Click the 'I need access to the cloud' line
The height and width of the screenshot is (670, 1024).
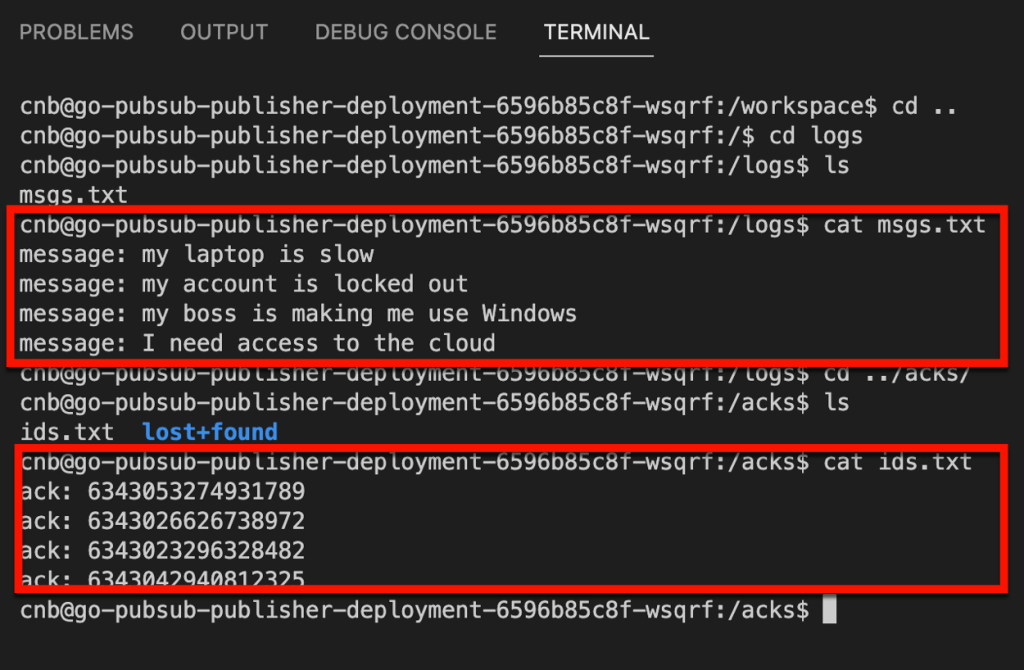click(x=318, y=344)
